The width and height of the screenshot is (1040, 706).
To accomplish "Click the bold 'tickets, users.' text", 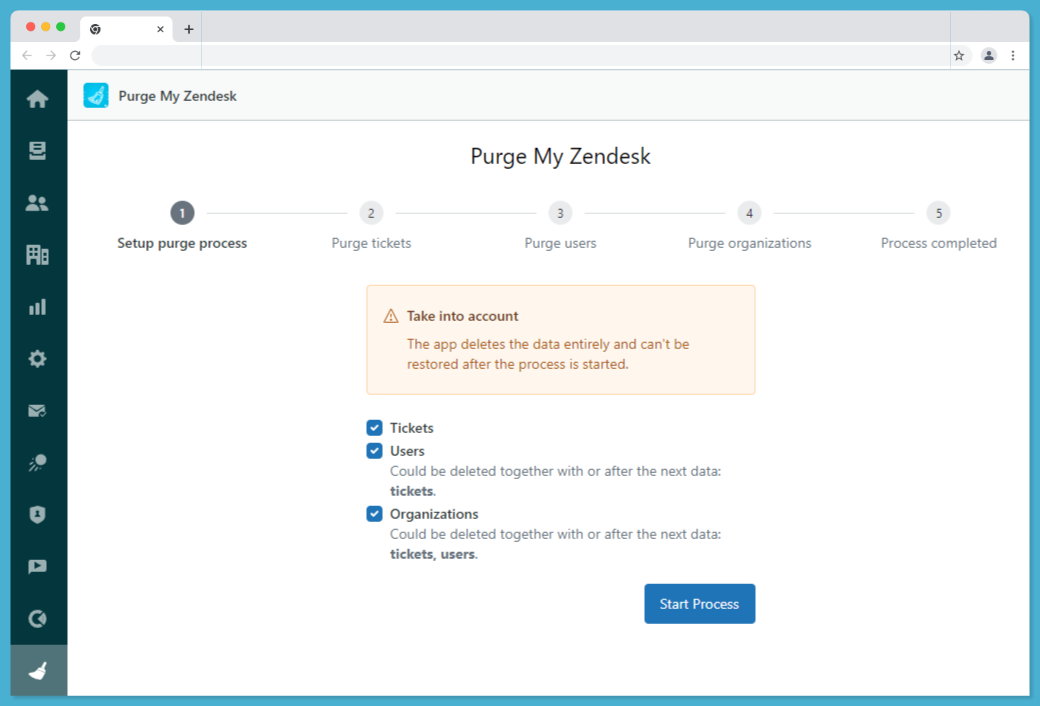I will (x=433, y=554).
